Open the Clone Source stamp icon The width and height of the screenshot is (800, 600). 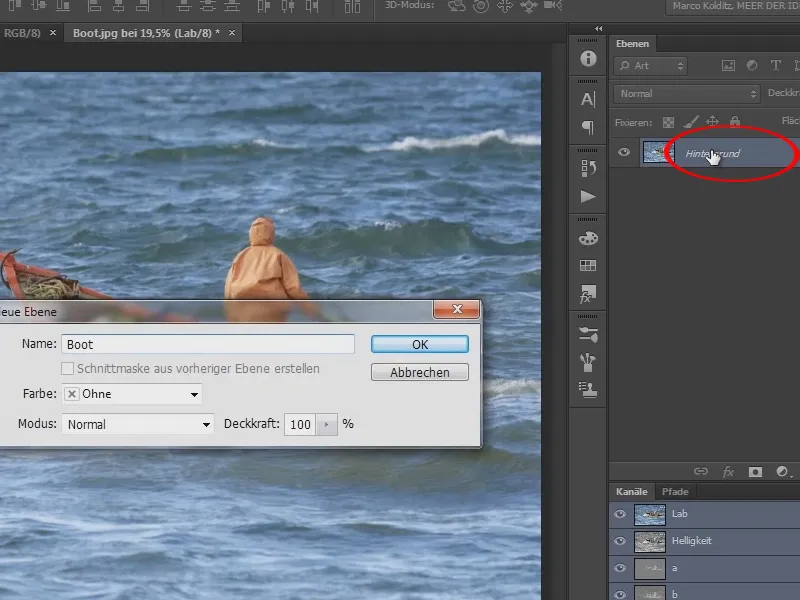(x=588, y=390)
